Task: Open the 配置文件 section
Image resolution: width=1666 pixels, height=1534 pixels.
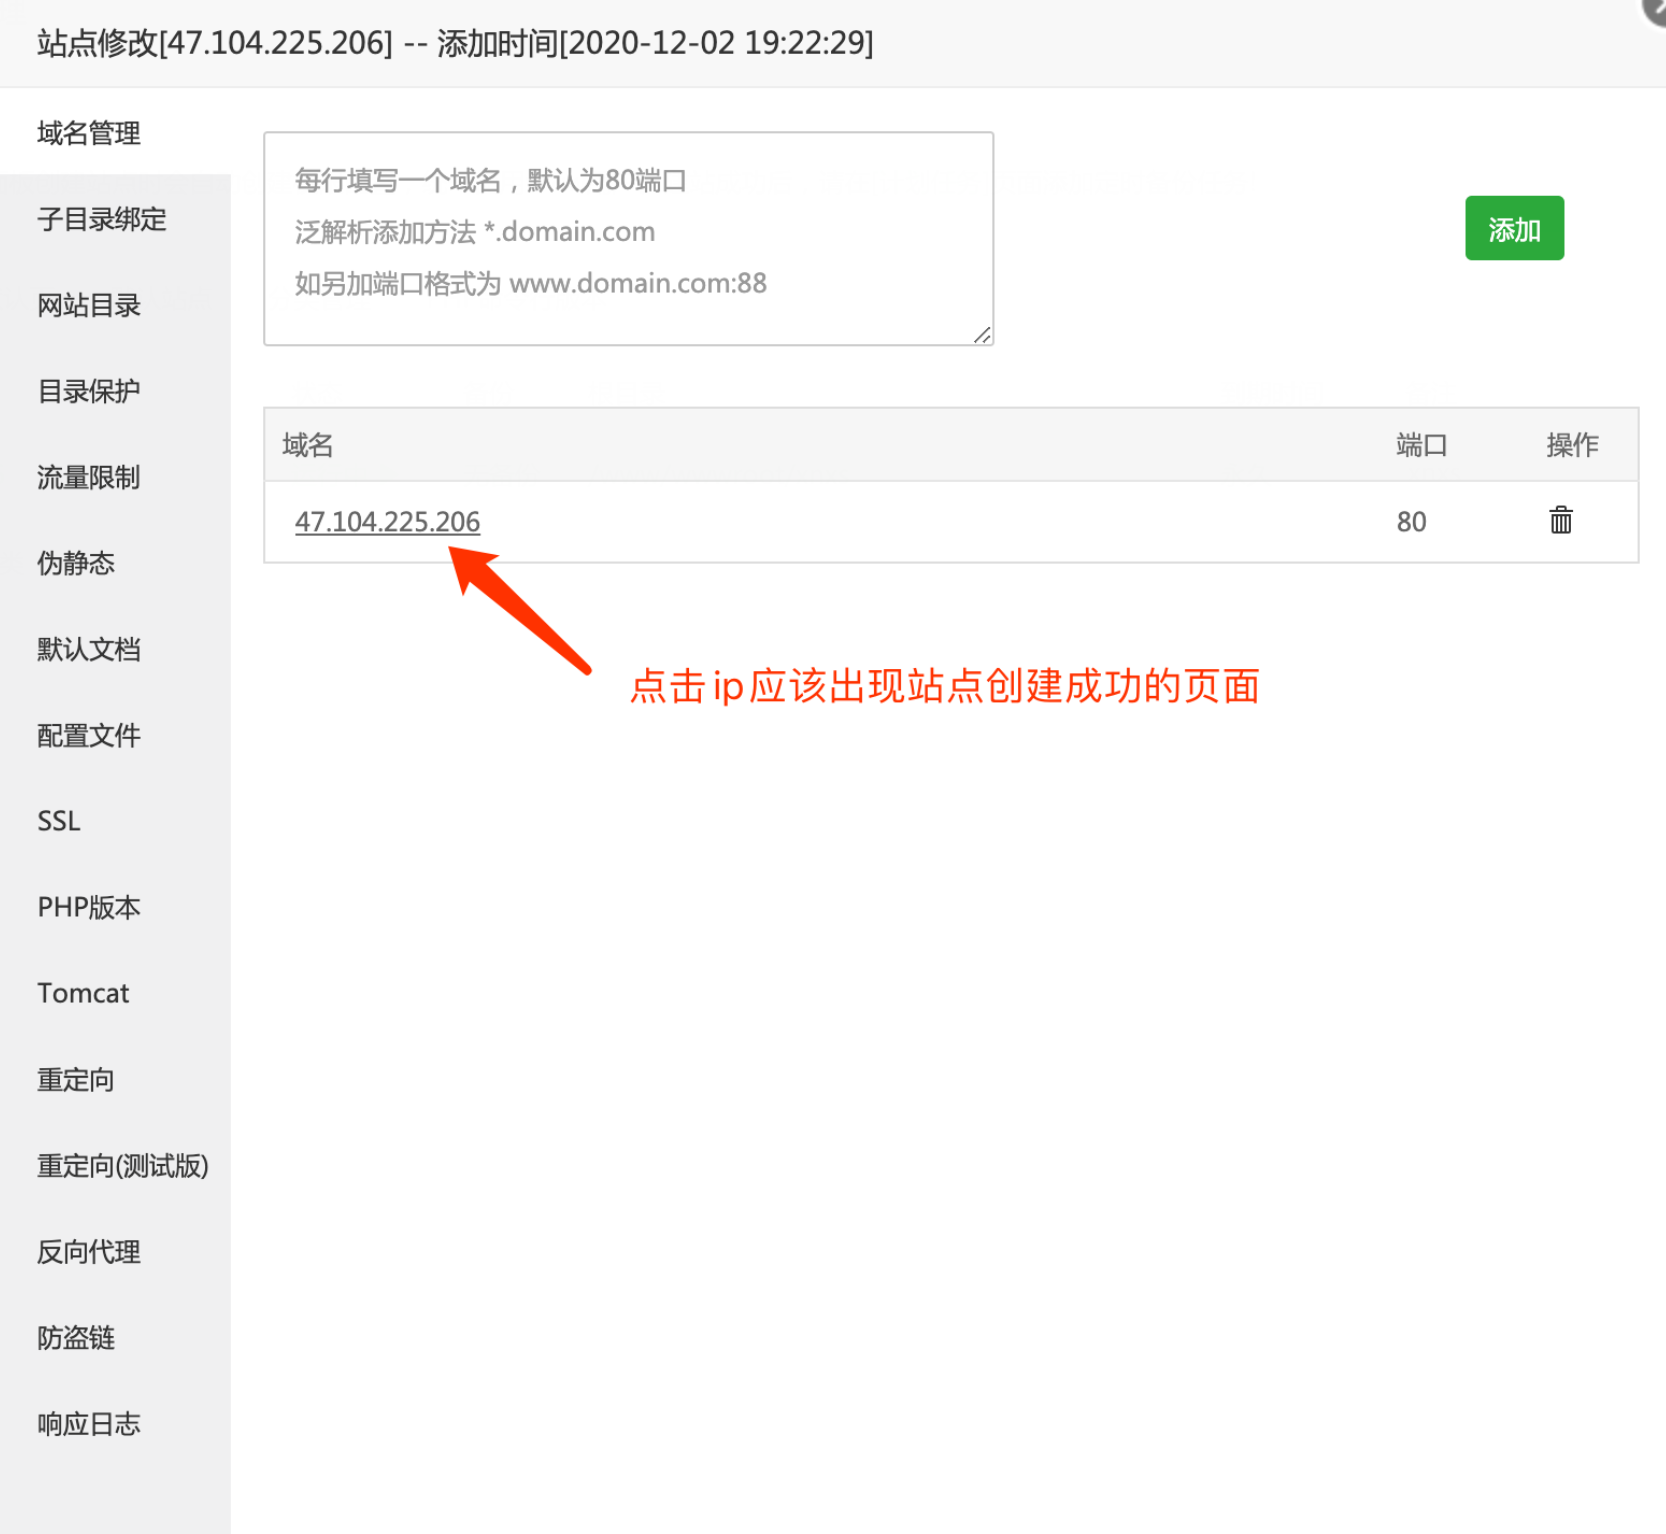Action: pos(89,736)
